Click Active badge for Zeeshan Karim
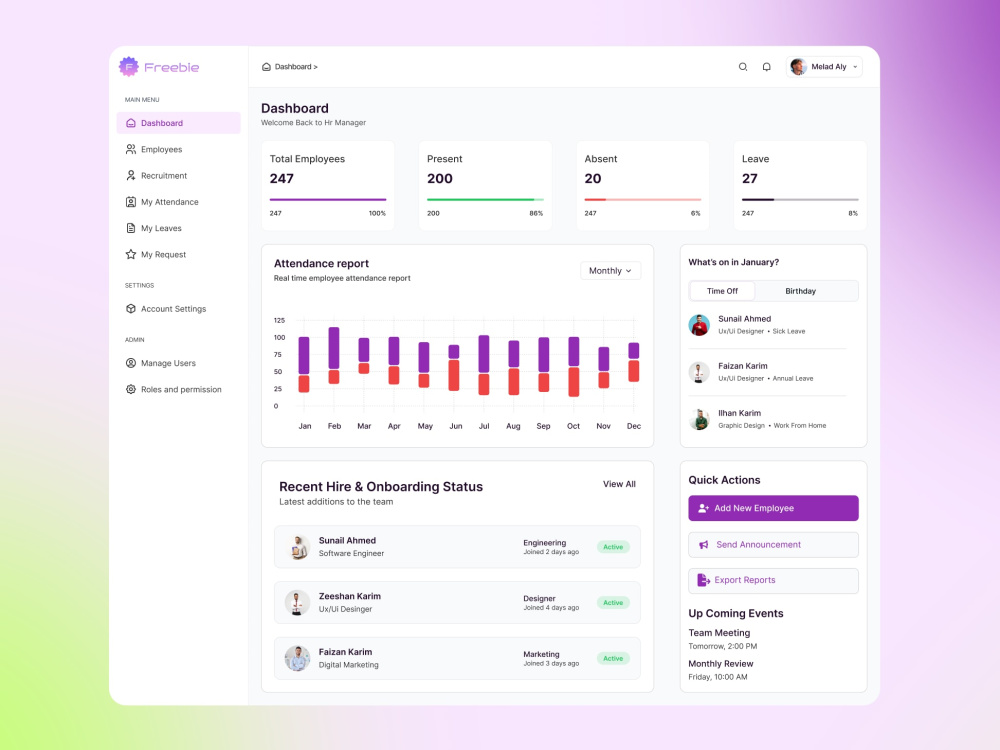This screenshot has height=750, width=1000. coord(613,603)
